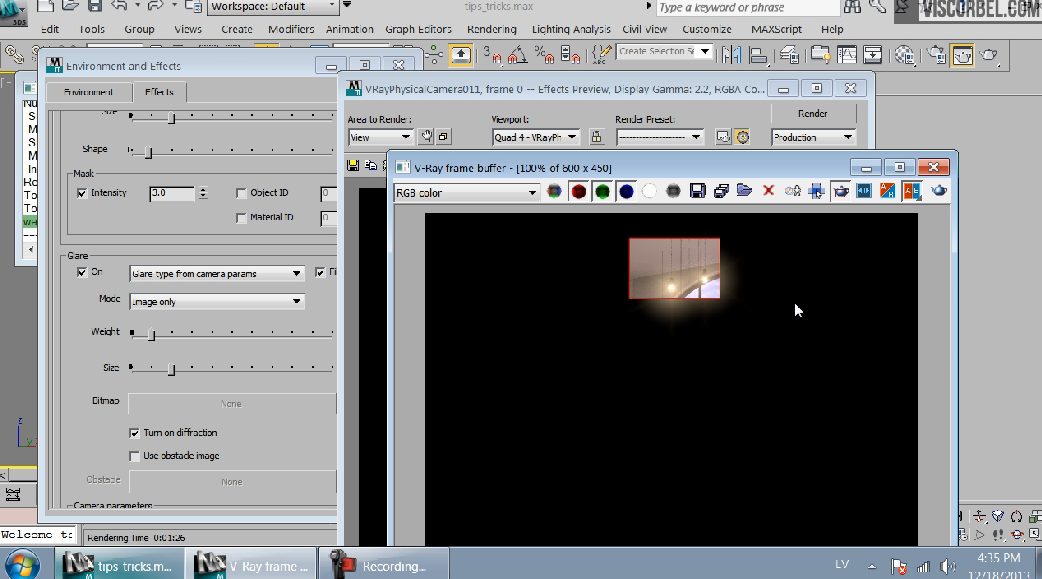The width and height of the screenshot is (1042, 579).
Task: Open the Production render mode dropdown
Action: (813, 137)
